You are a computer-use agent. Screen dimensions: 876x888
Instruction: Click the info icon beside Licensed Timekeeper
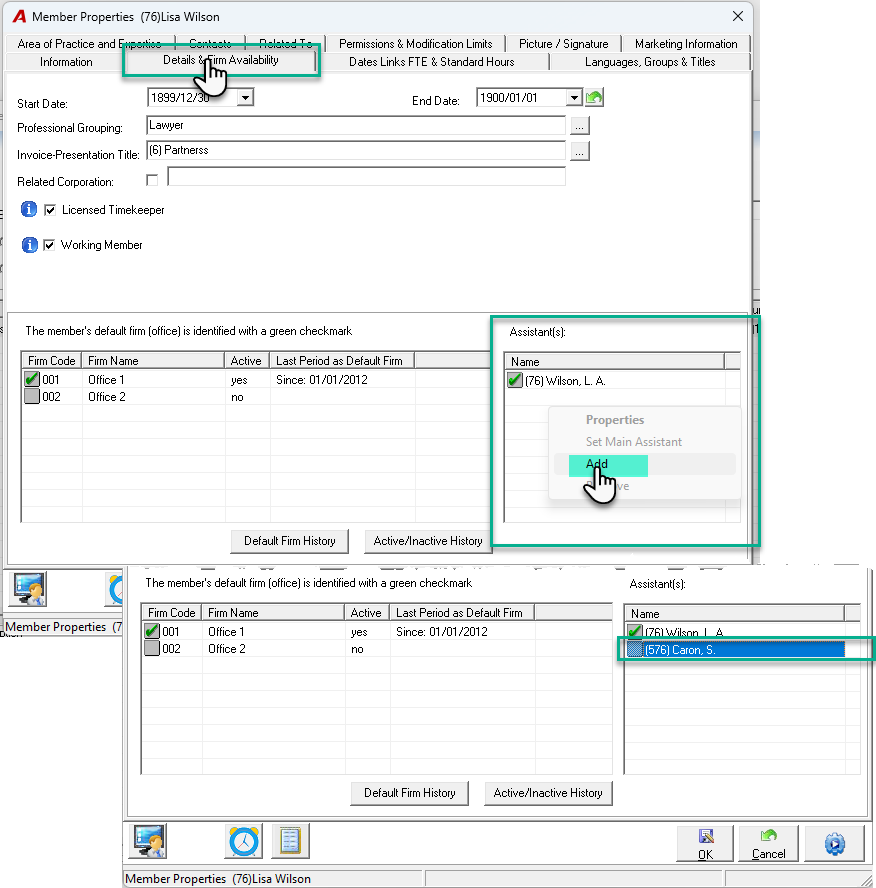coord(29,210)
